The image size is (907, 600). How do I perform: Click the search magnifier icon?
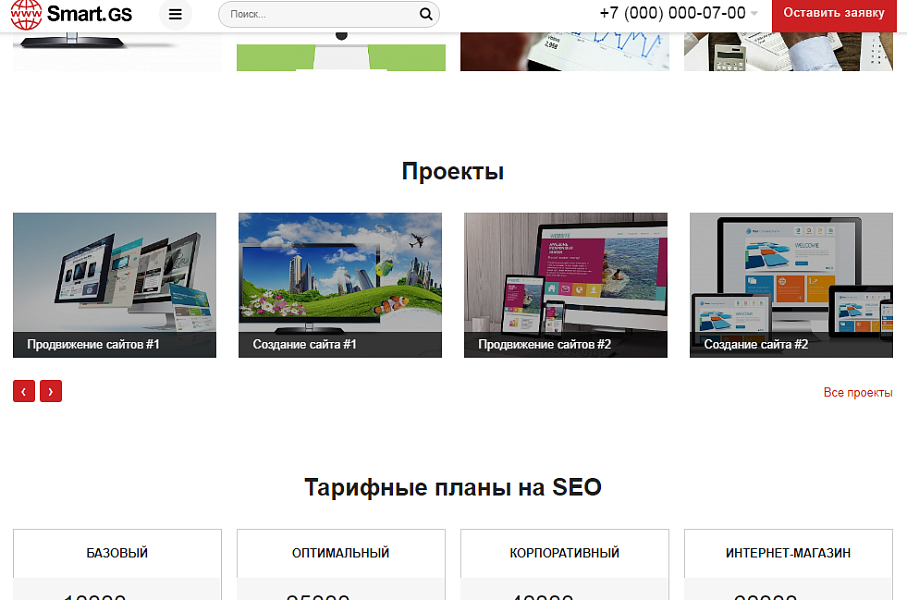point(426,15)
